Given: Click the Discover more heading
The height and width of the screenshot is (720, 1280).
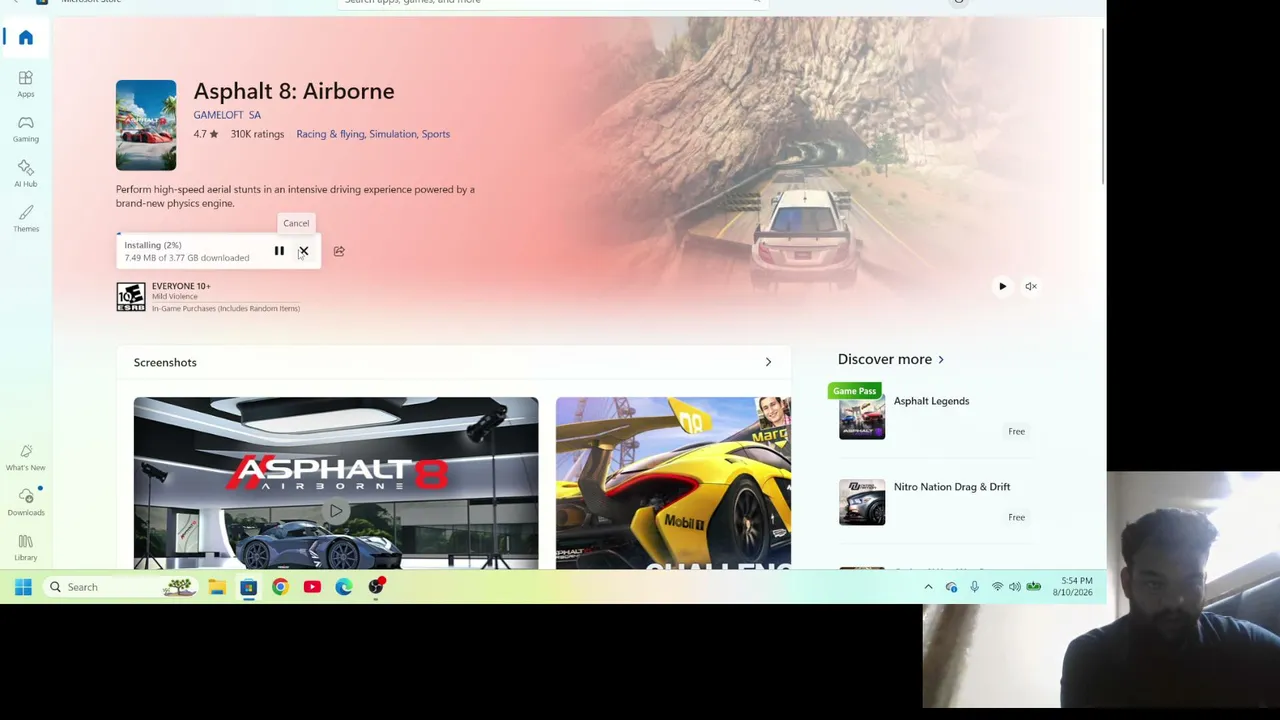Looking at the screenshot, I should point(884,359).
